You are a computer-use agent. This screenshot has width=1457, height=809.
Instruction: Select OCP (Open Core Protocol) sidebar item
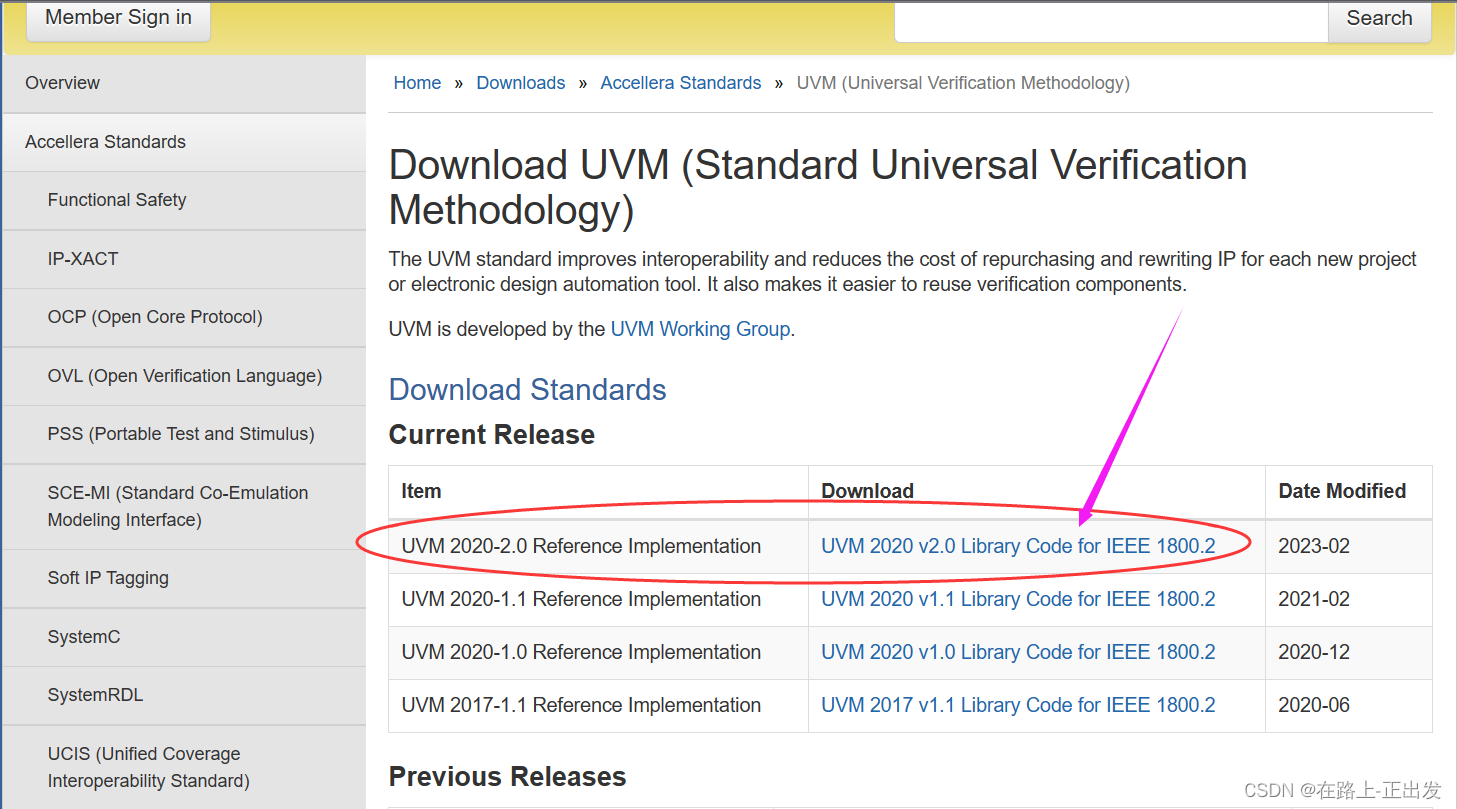[184, 317]
